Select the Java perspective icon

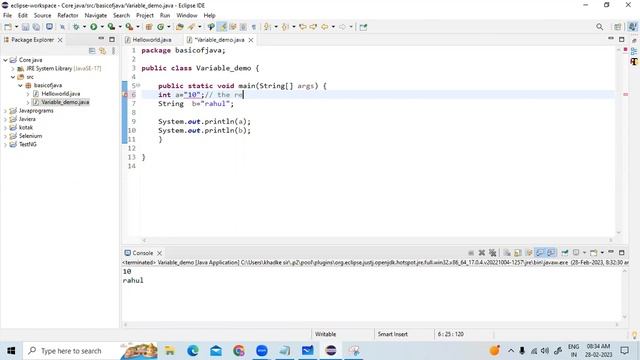632,27
